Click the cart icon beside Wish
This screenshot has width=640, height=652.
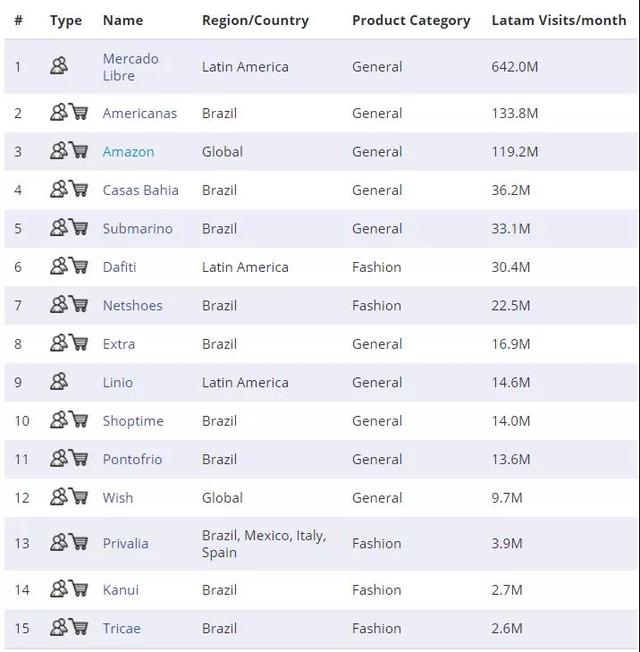pos(78,497)
